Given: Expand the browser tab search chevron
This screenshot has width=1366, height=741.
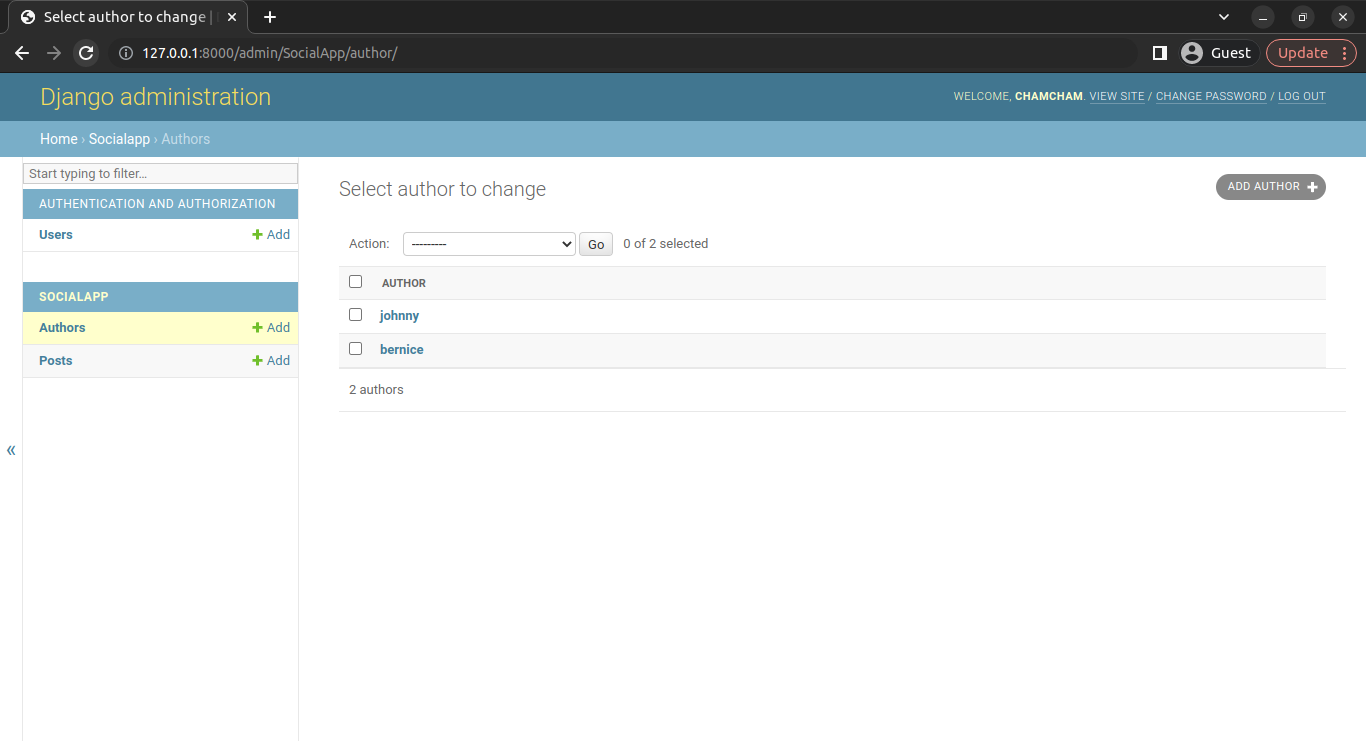Looking at the screenshot, I should [x=1224, y=17].
